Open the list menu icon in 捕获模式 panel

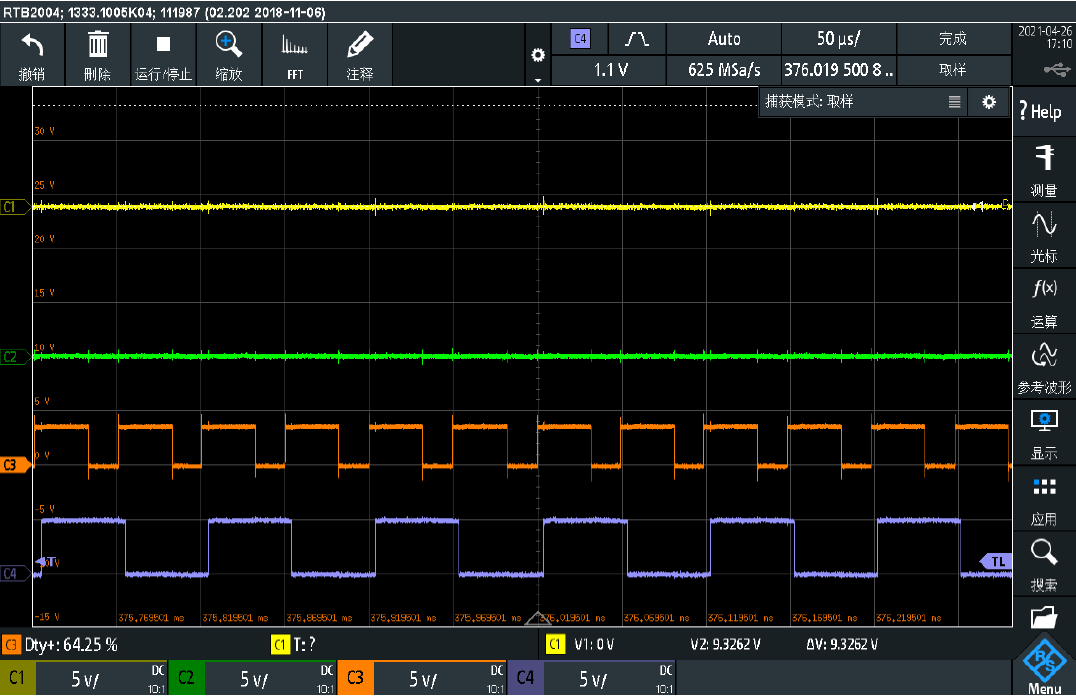(x=955, y=102)
